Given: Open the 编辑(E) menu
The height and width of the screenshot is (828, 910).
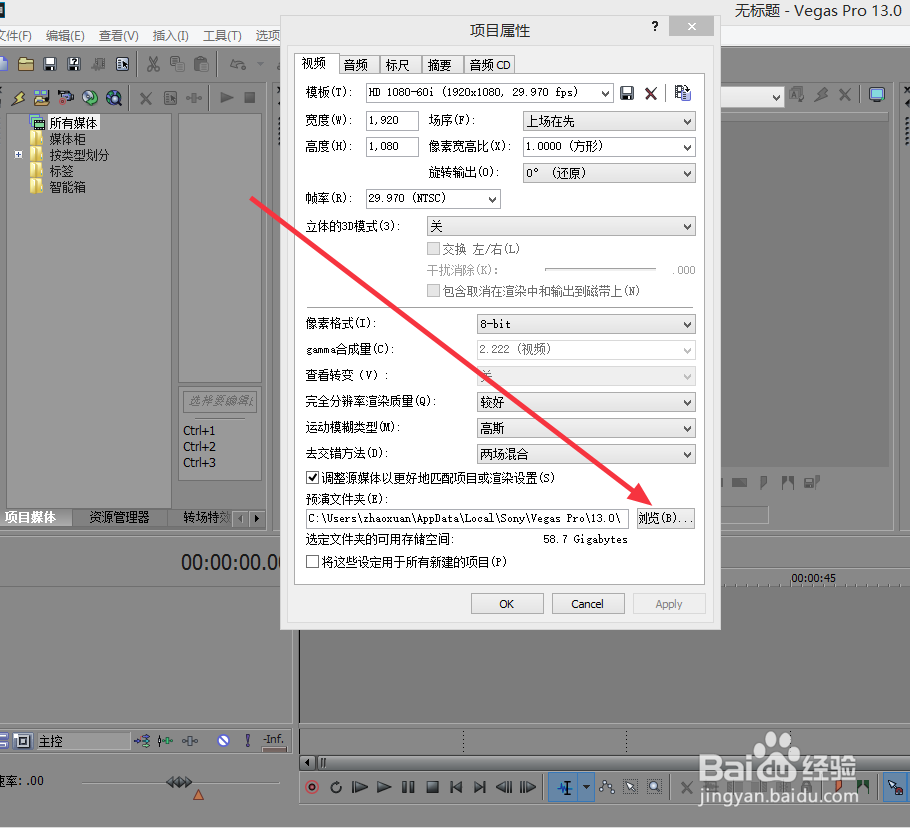Looking at the screenshot, I should (65, 36).
